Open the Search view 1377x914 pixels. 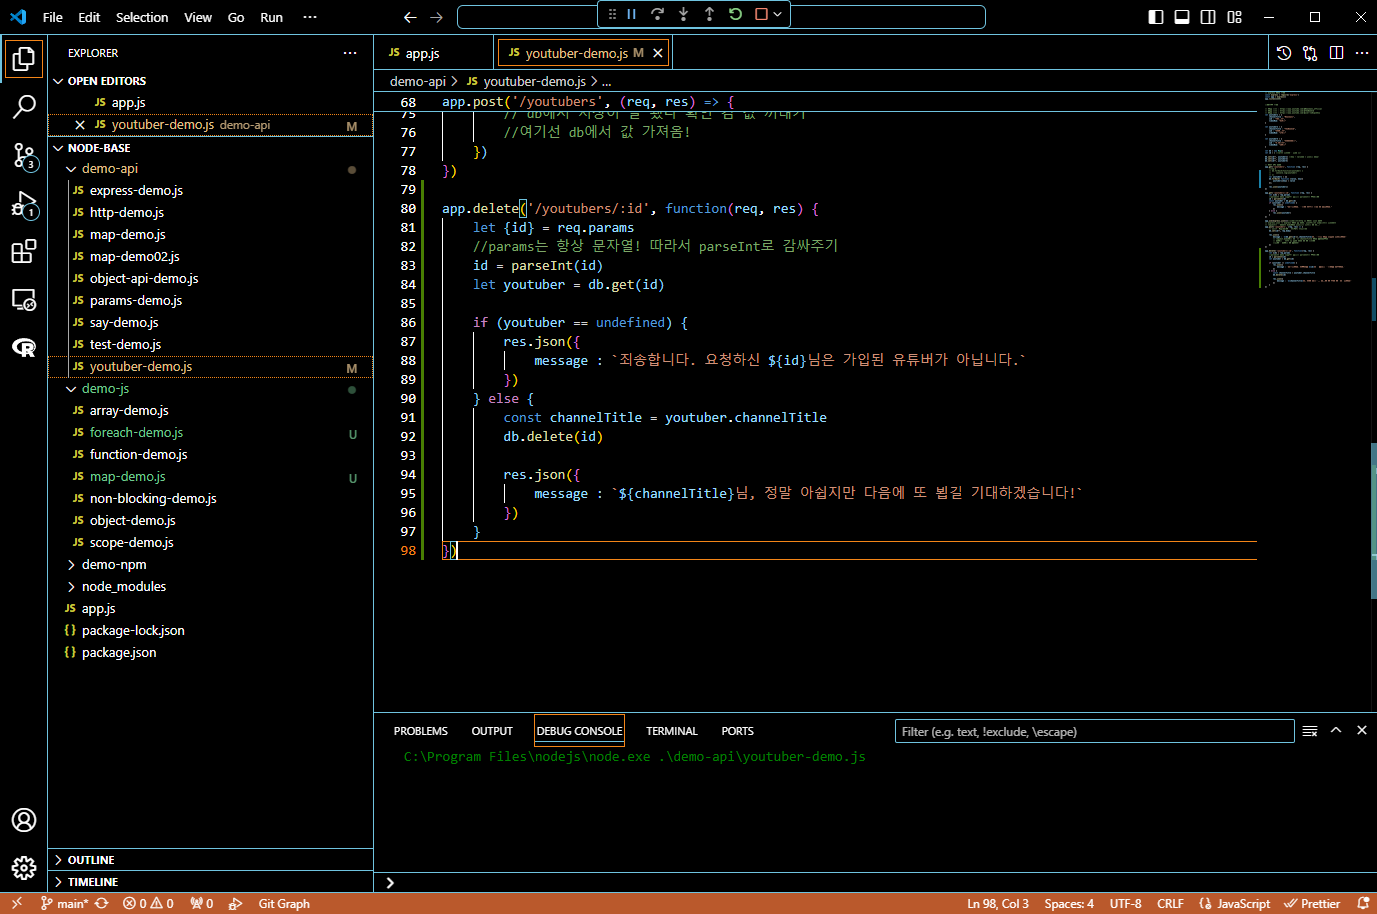point(24,106)
